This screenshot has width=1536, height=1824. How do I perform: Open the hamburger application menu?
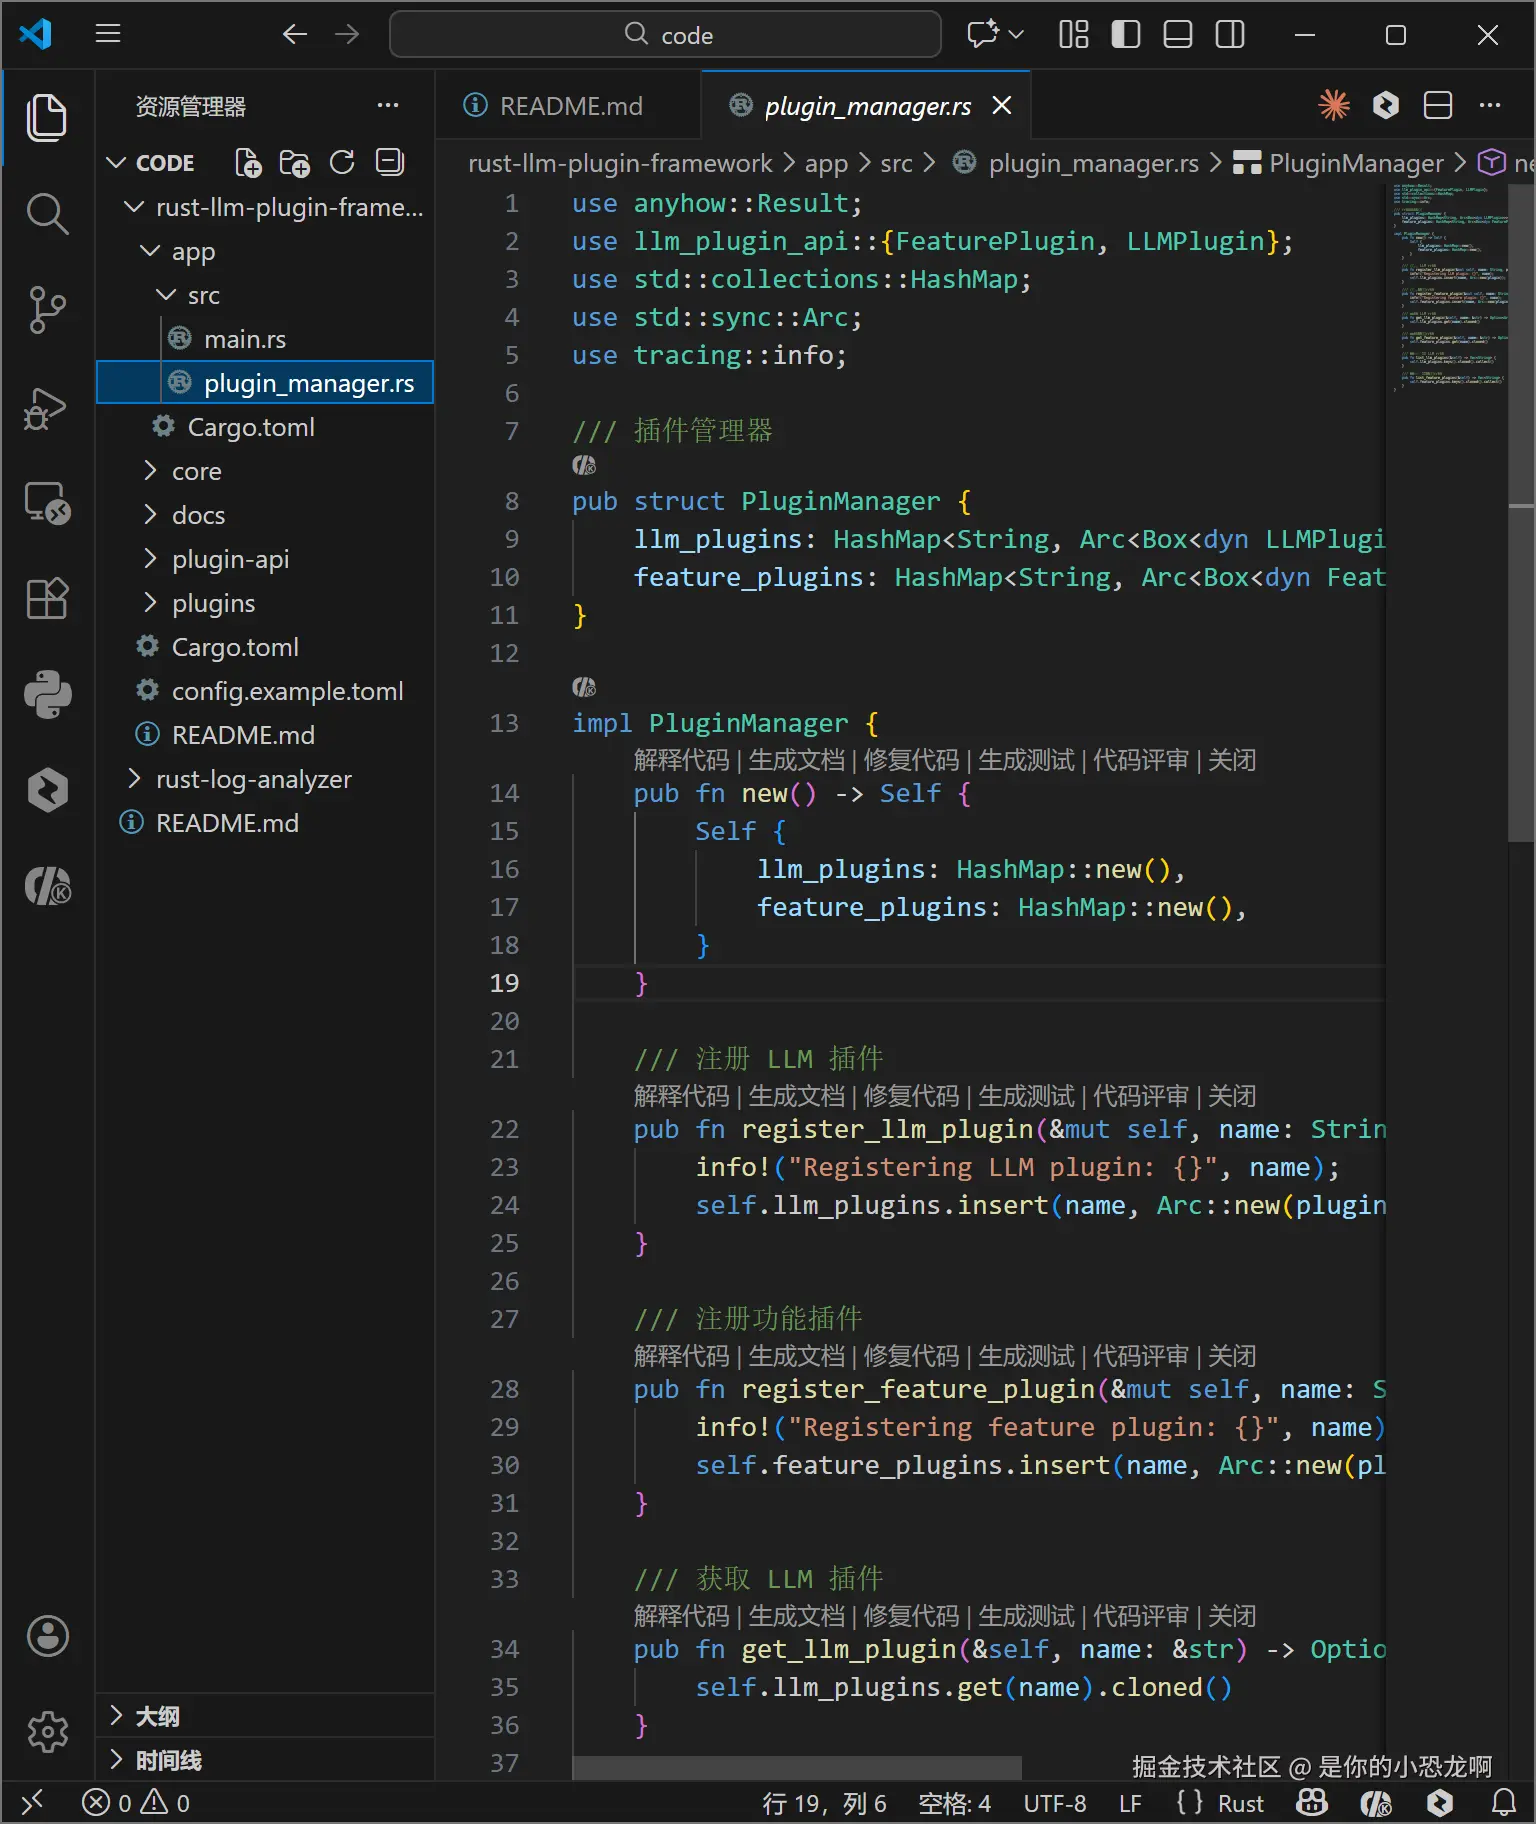point(108,35)
